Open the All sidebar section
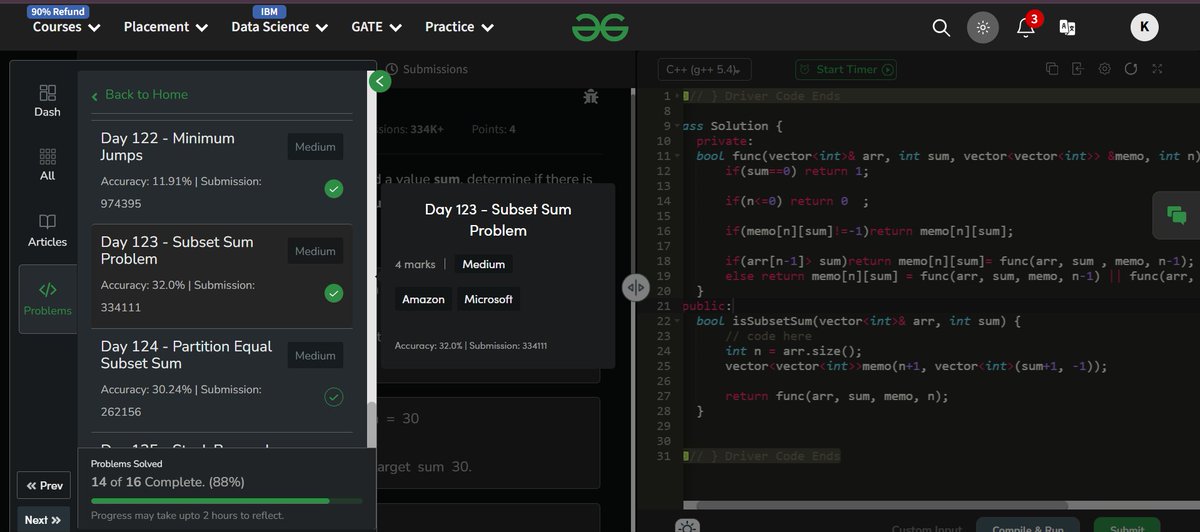The image size is (1200, 532). point(47,165)
